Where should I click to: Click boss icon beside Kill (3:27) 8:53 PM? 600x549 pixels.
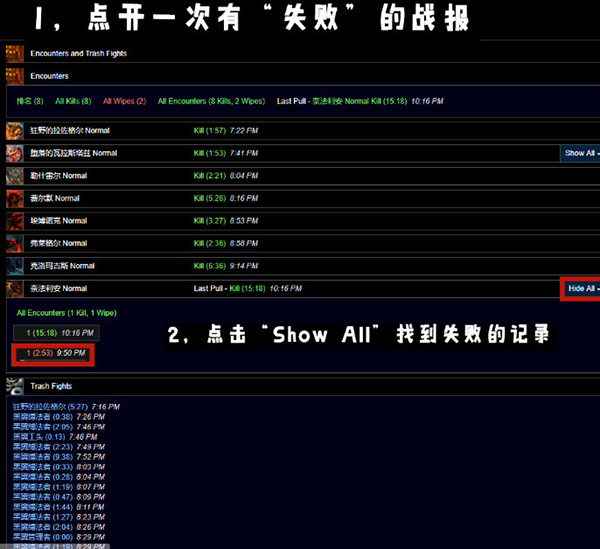[14, 220]
